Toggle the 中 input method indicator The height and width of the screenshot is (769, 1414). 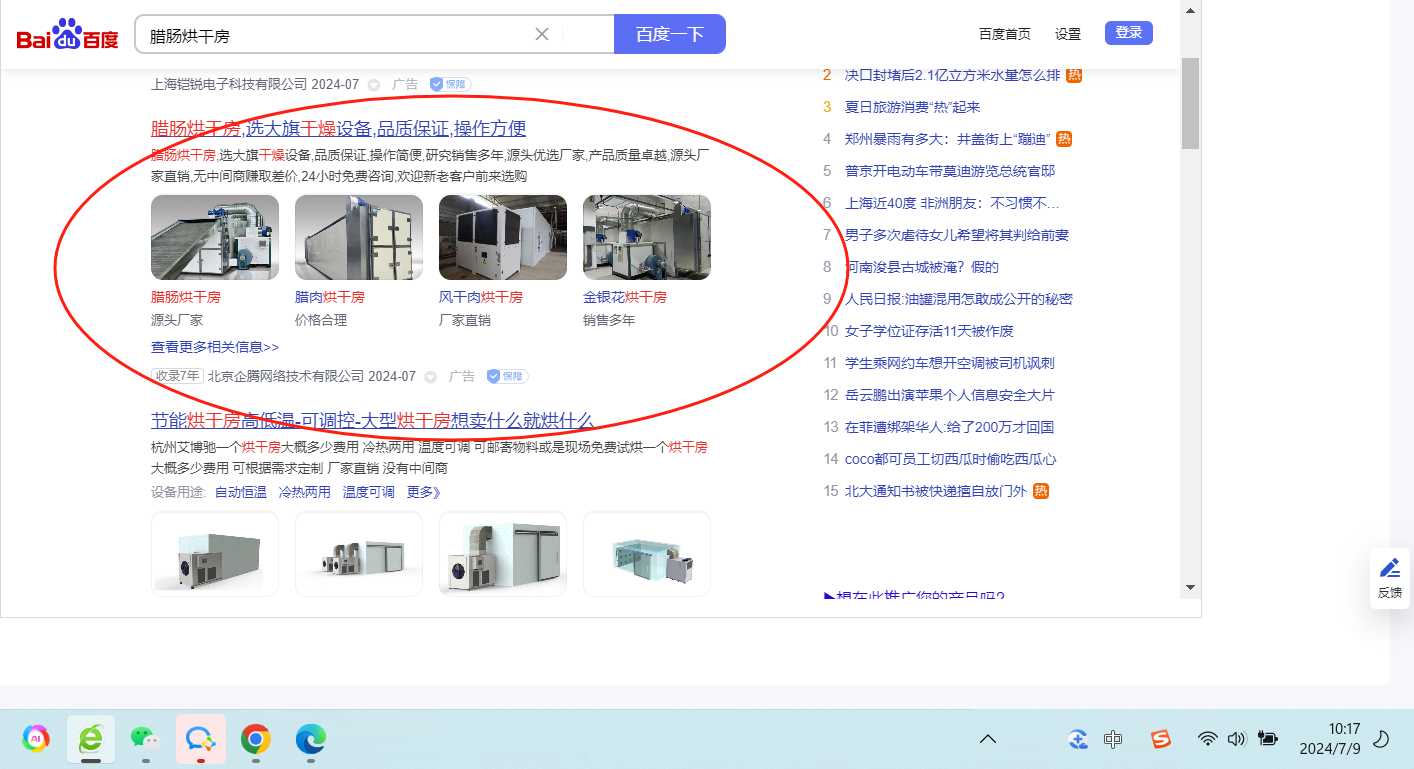pos(1113,739)
